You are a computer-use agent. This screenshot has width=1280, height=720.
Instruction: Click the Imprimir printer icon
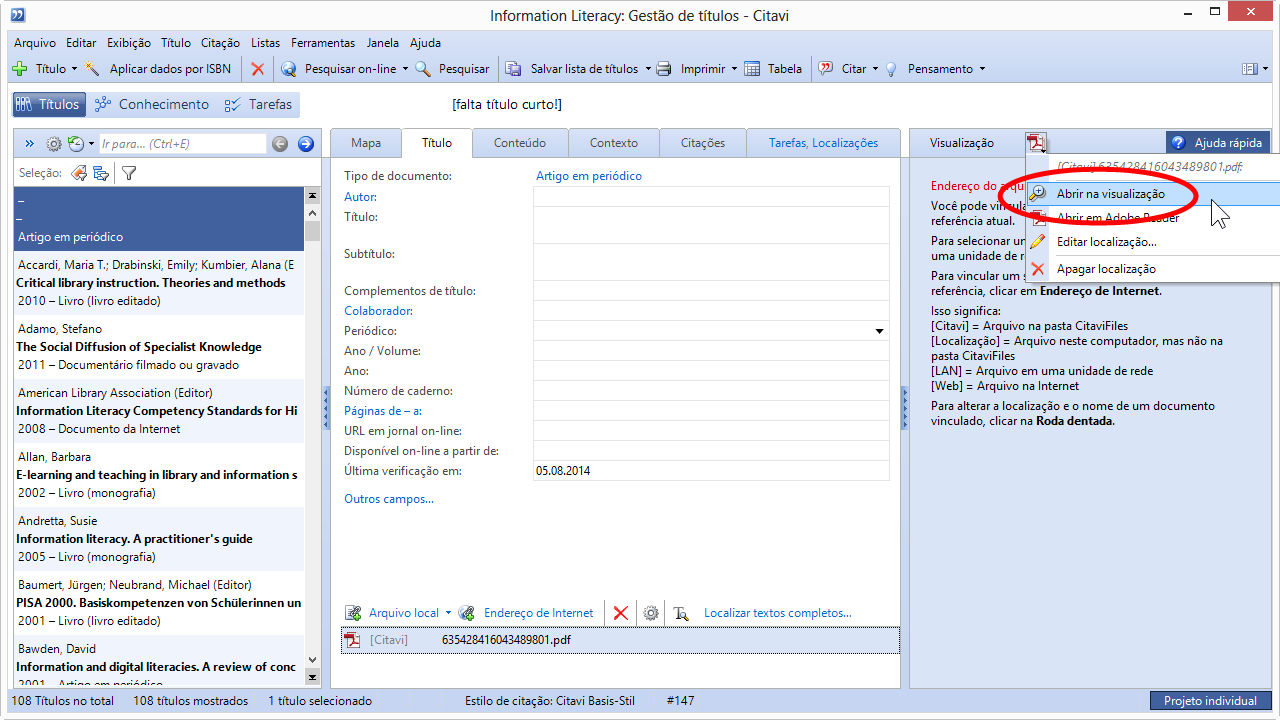(x=665, y=69)
